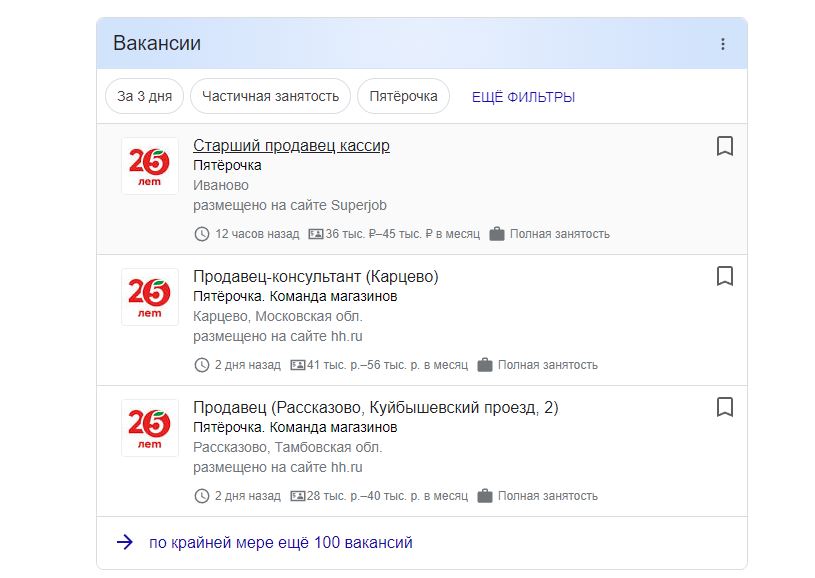Open the three-dot menu in Вакансии header

click(x=722, y=44)
